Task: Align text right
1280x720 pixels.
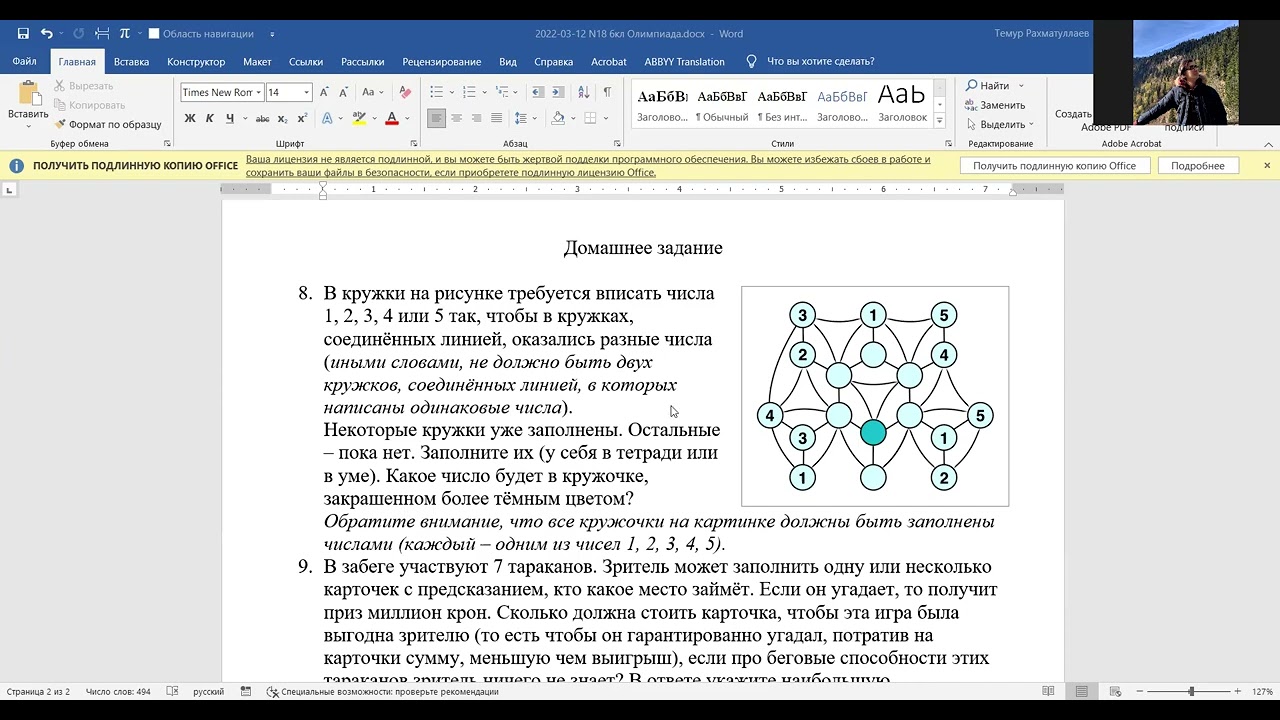Action: click(x=477, y=118)
